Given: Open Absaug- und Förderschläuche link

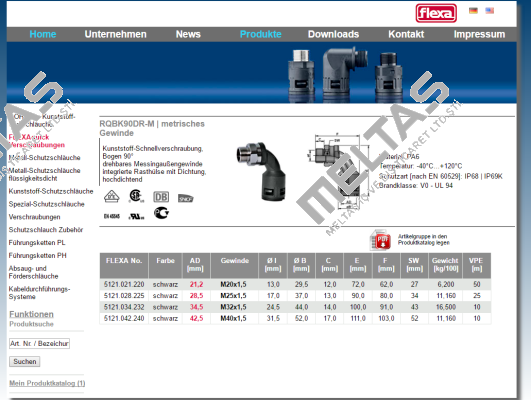Looking at the screenshot, I should pos(33,272).
